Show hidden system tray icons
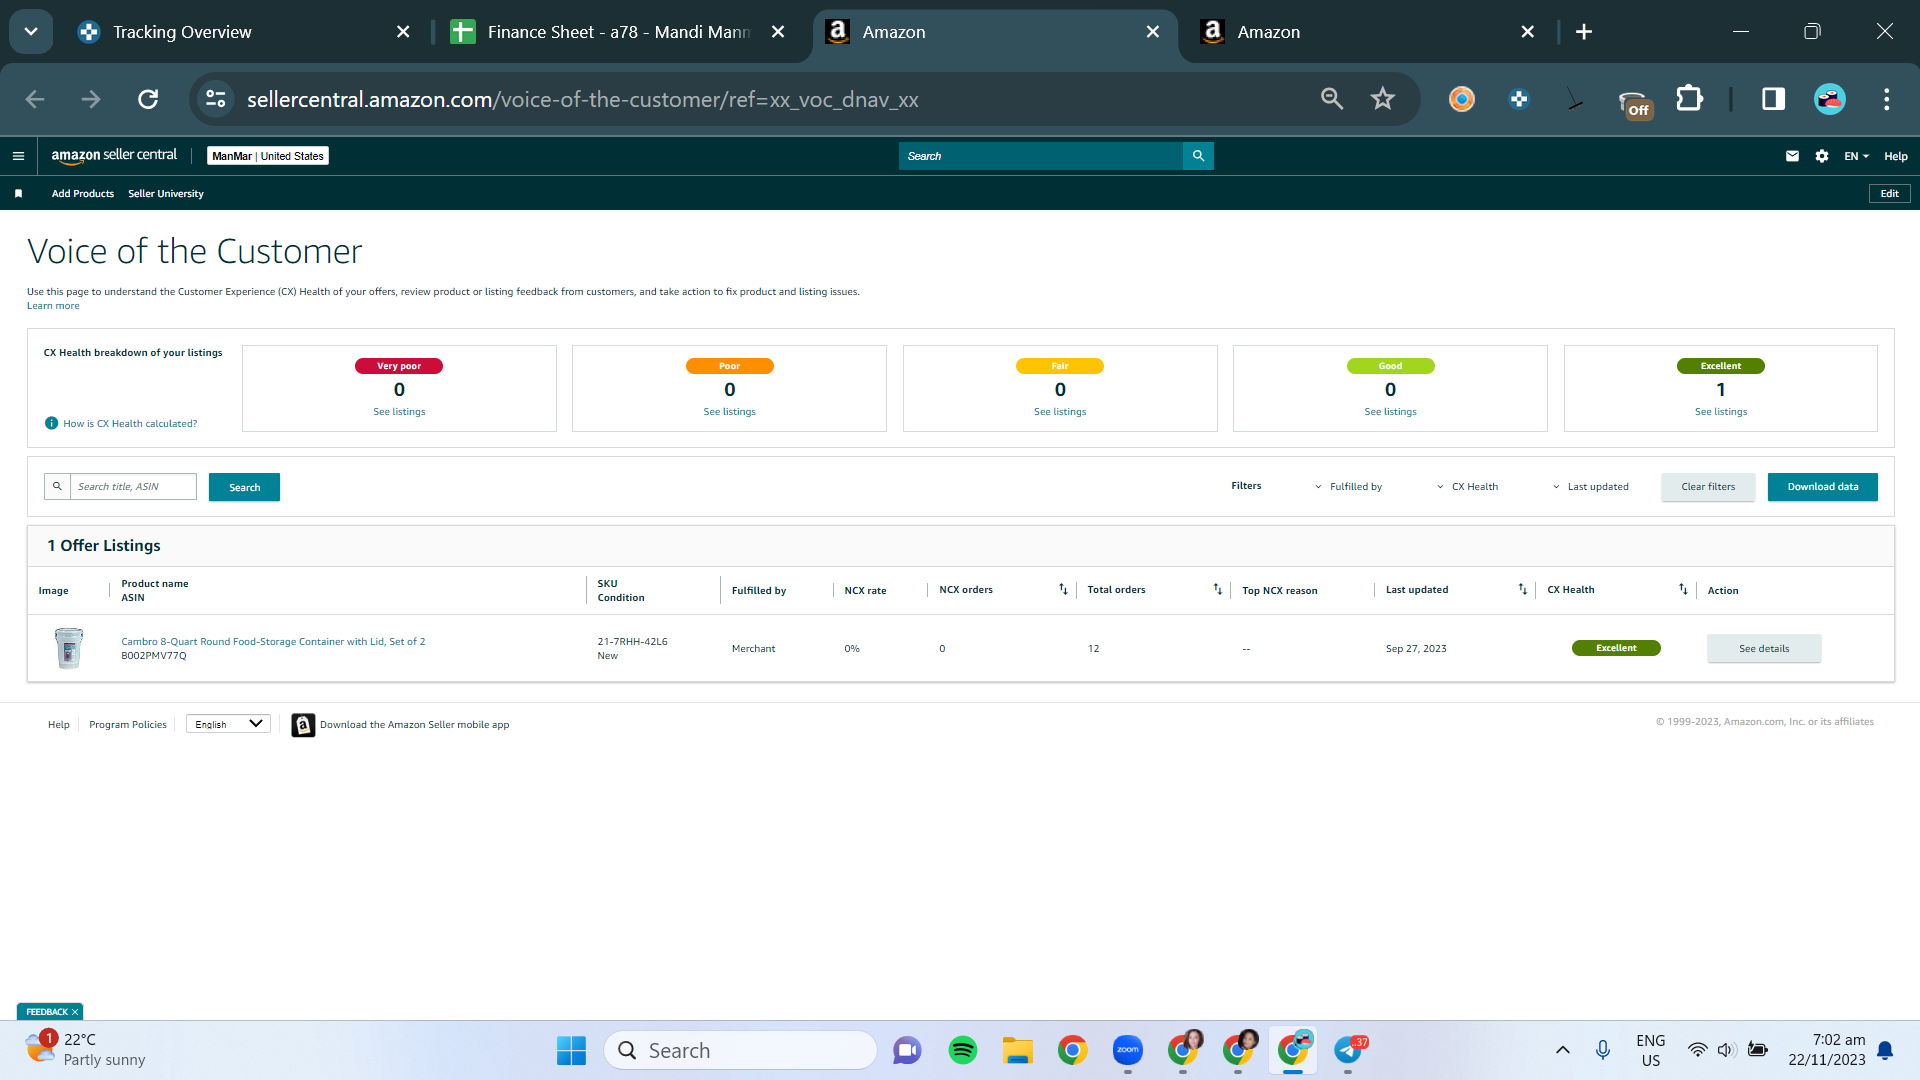Screen dimensions: 1920x1080 tap(1562, 1050)
